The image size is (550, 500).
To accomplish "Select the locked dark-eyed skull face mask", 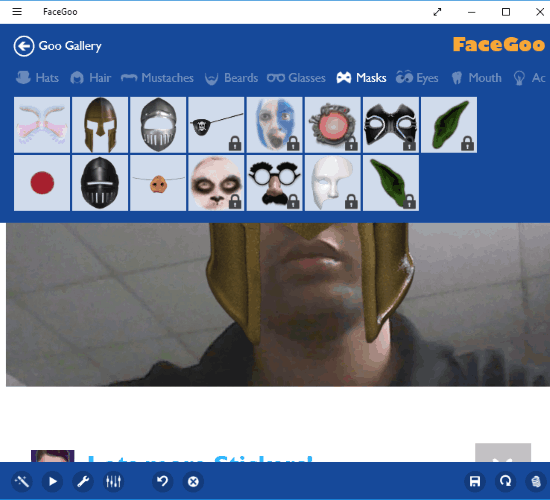I will pyautogui.click(x=216, y=183).
